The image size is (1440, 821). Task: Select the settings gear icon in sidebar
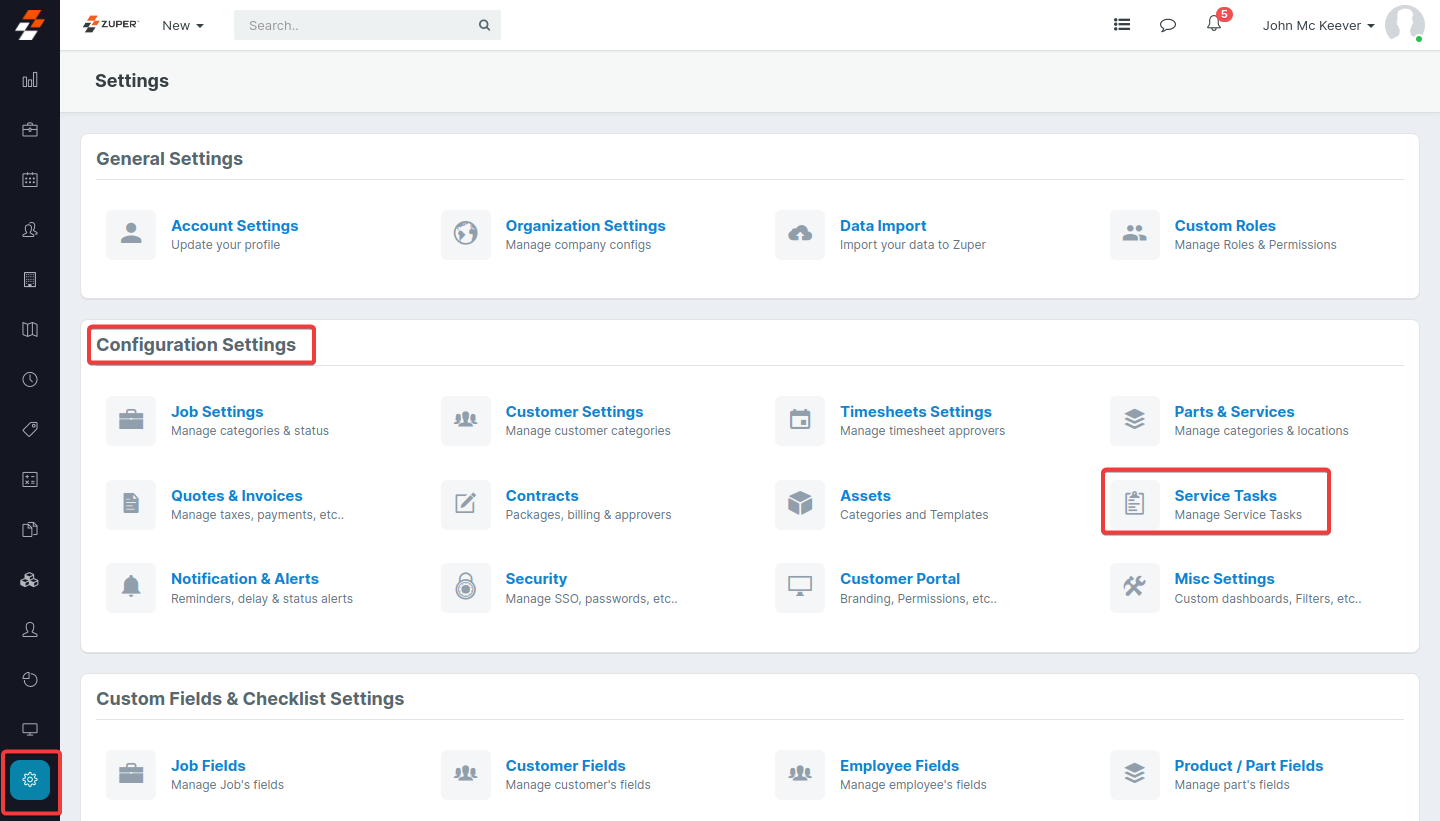30,780
